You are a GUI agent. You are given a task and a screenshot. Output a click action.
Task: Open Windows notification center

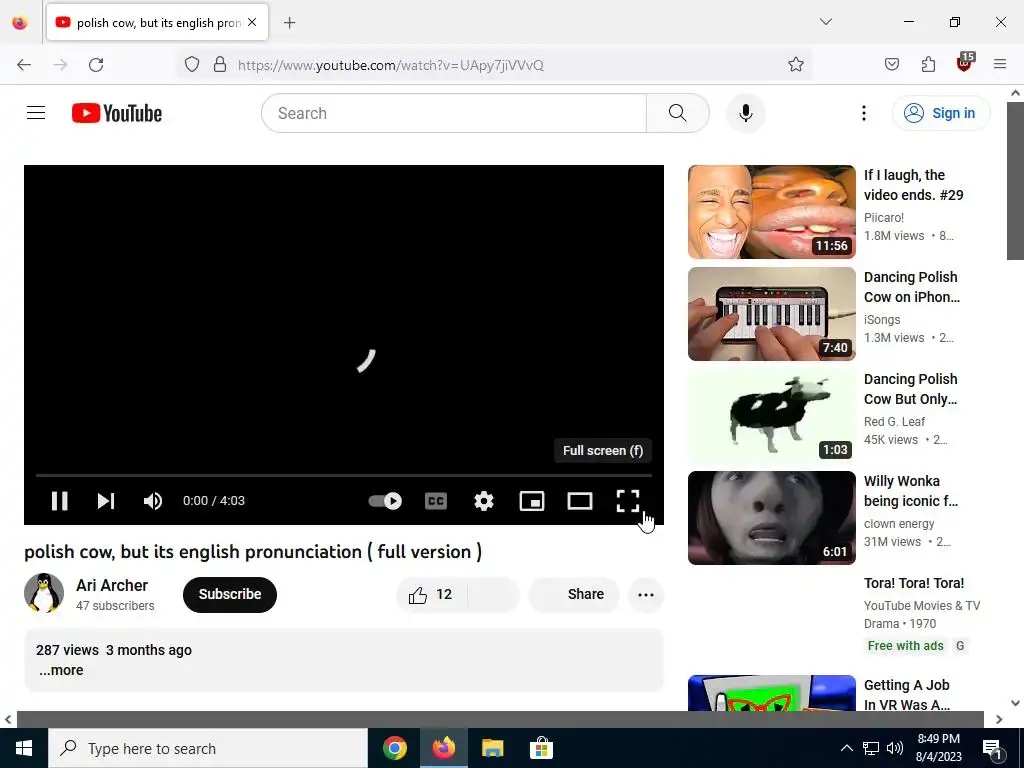(x=992, y=748)
